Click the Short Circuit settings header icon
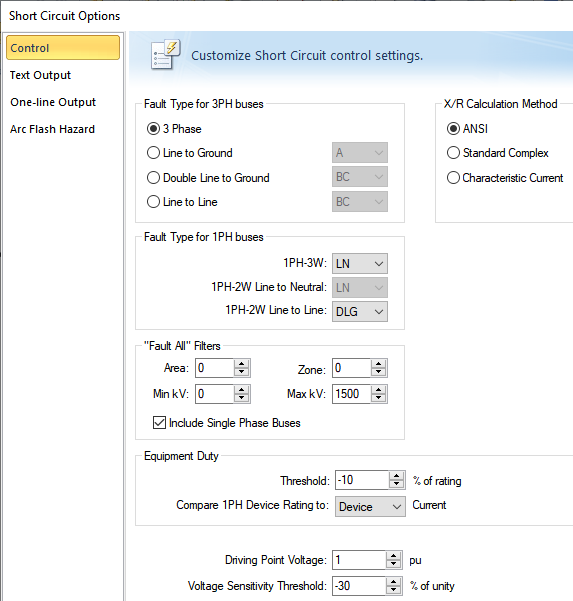The width and height of the screenshot is (573, 601). (x=165, y=54)
